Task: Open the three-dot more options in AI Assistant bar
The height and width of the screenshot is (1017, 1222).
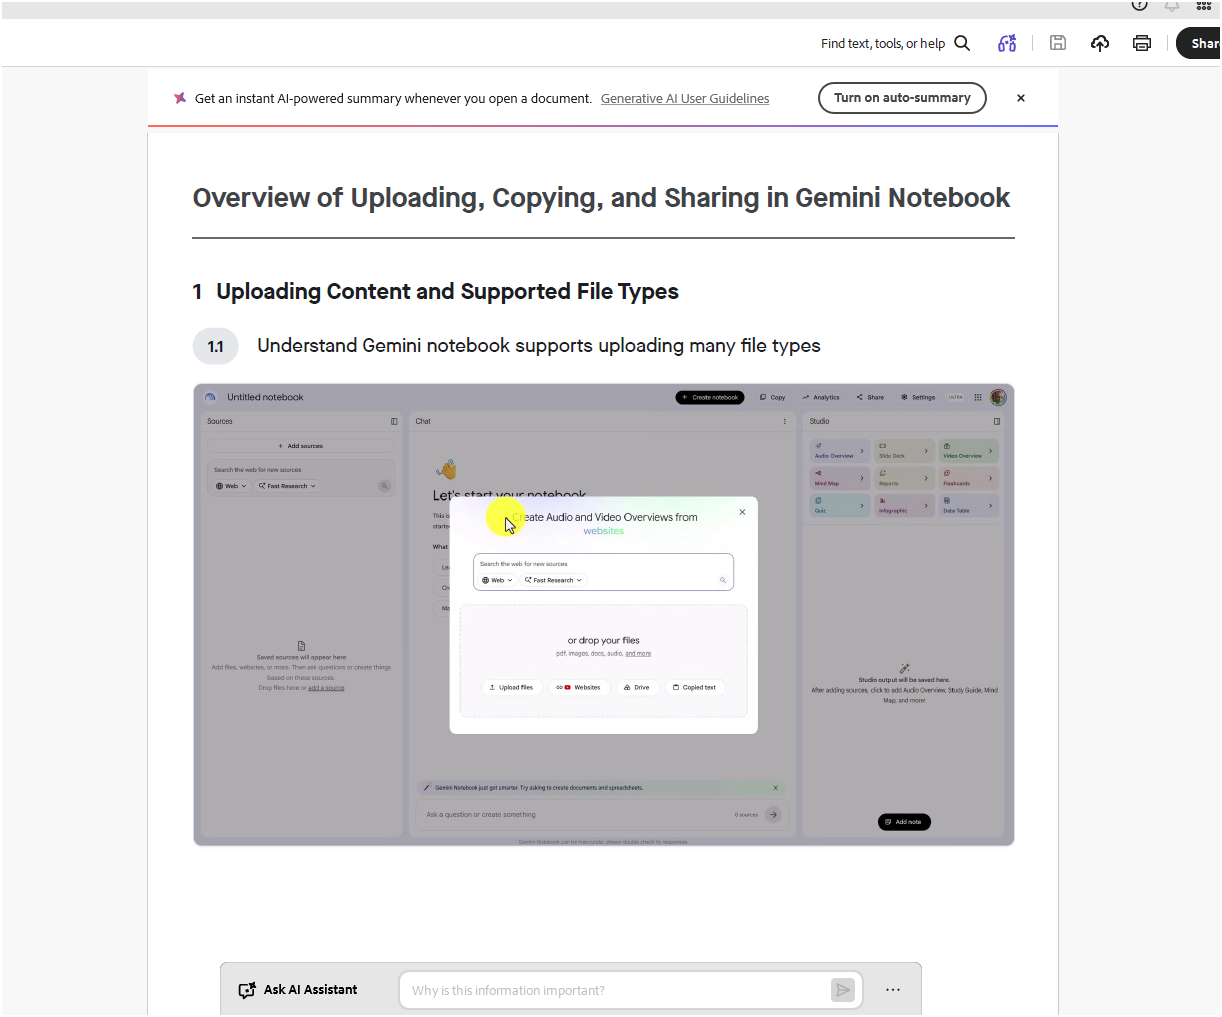Action: [x=893, y=990]
